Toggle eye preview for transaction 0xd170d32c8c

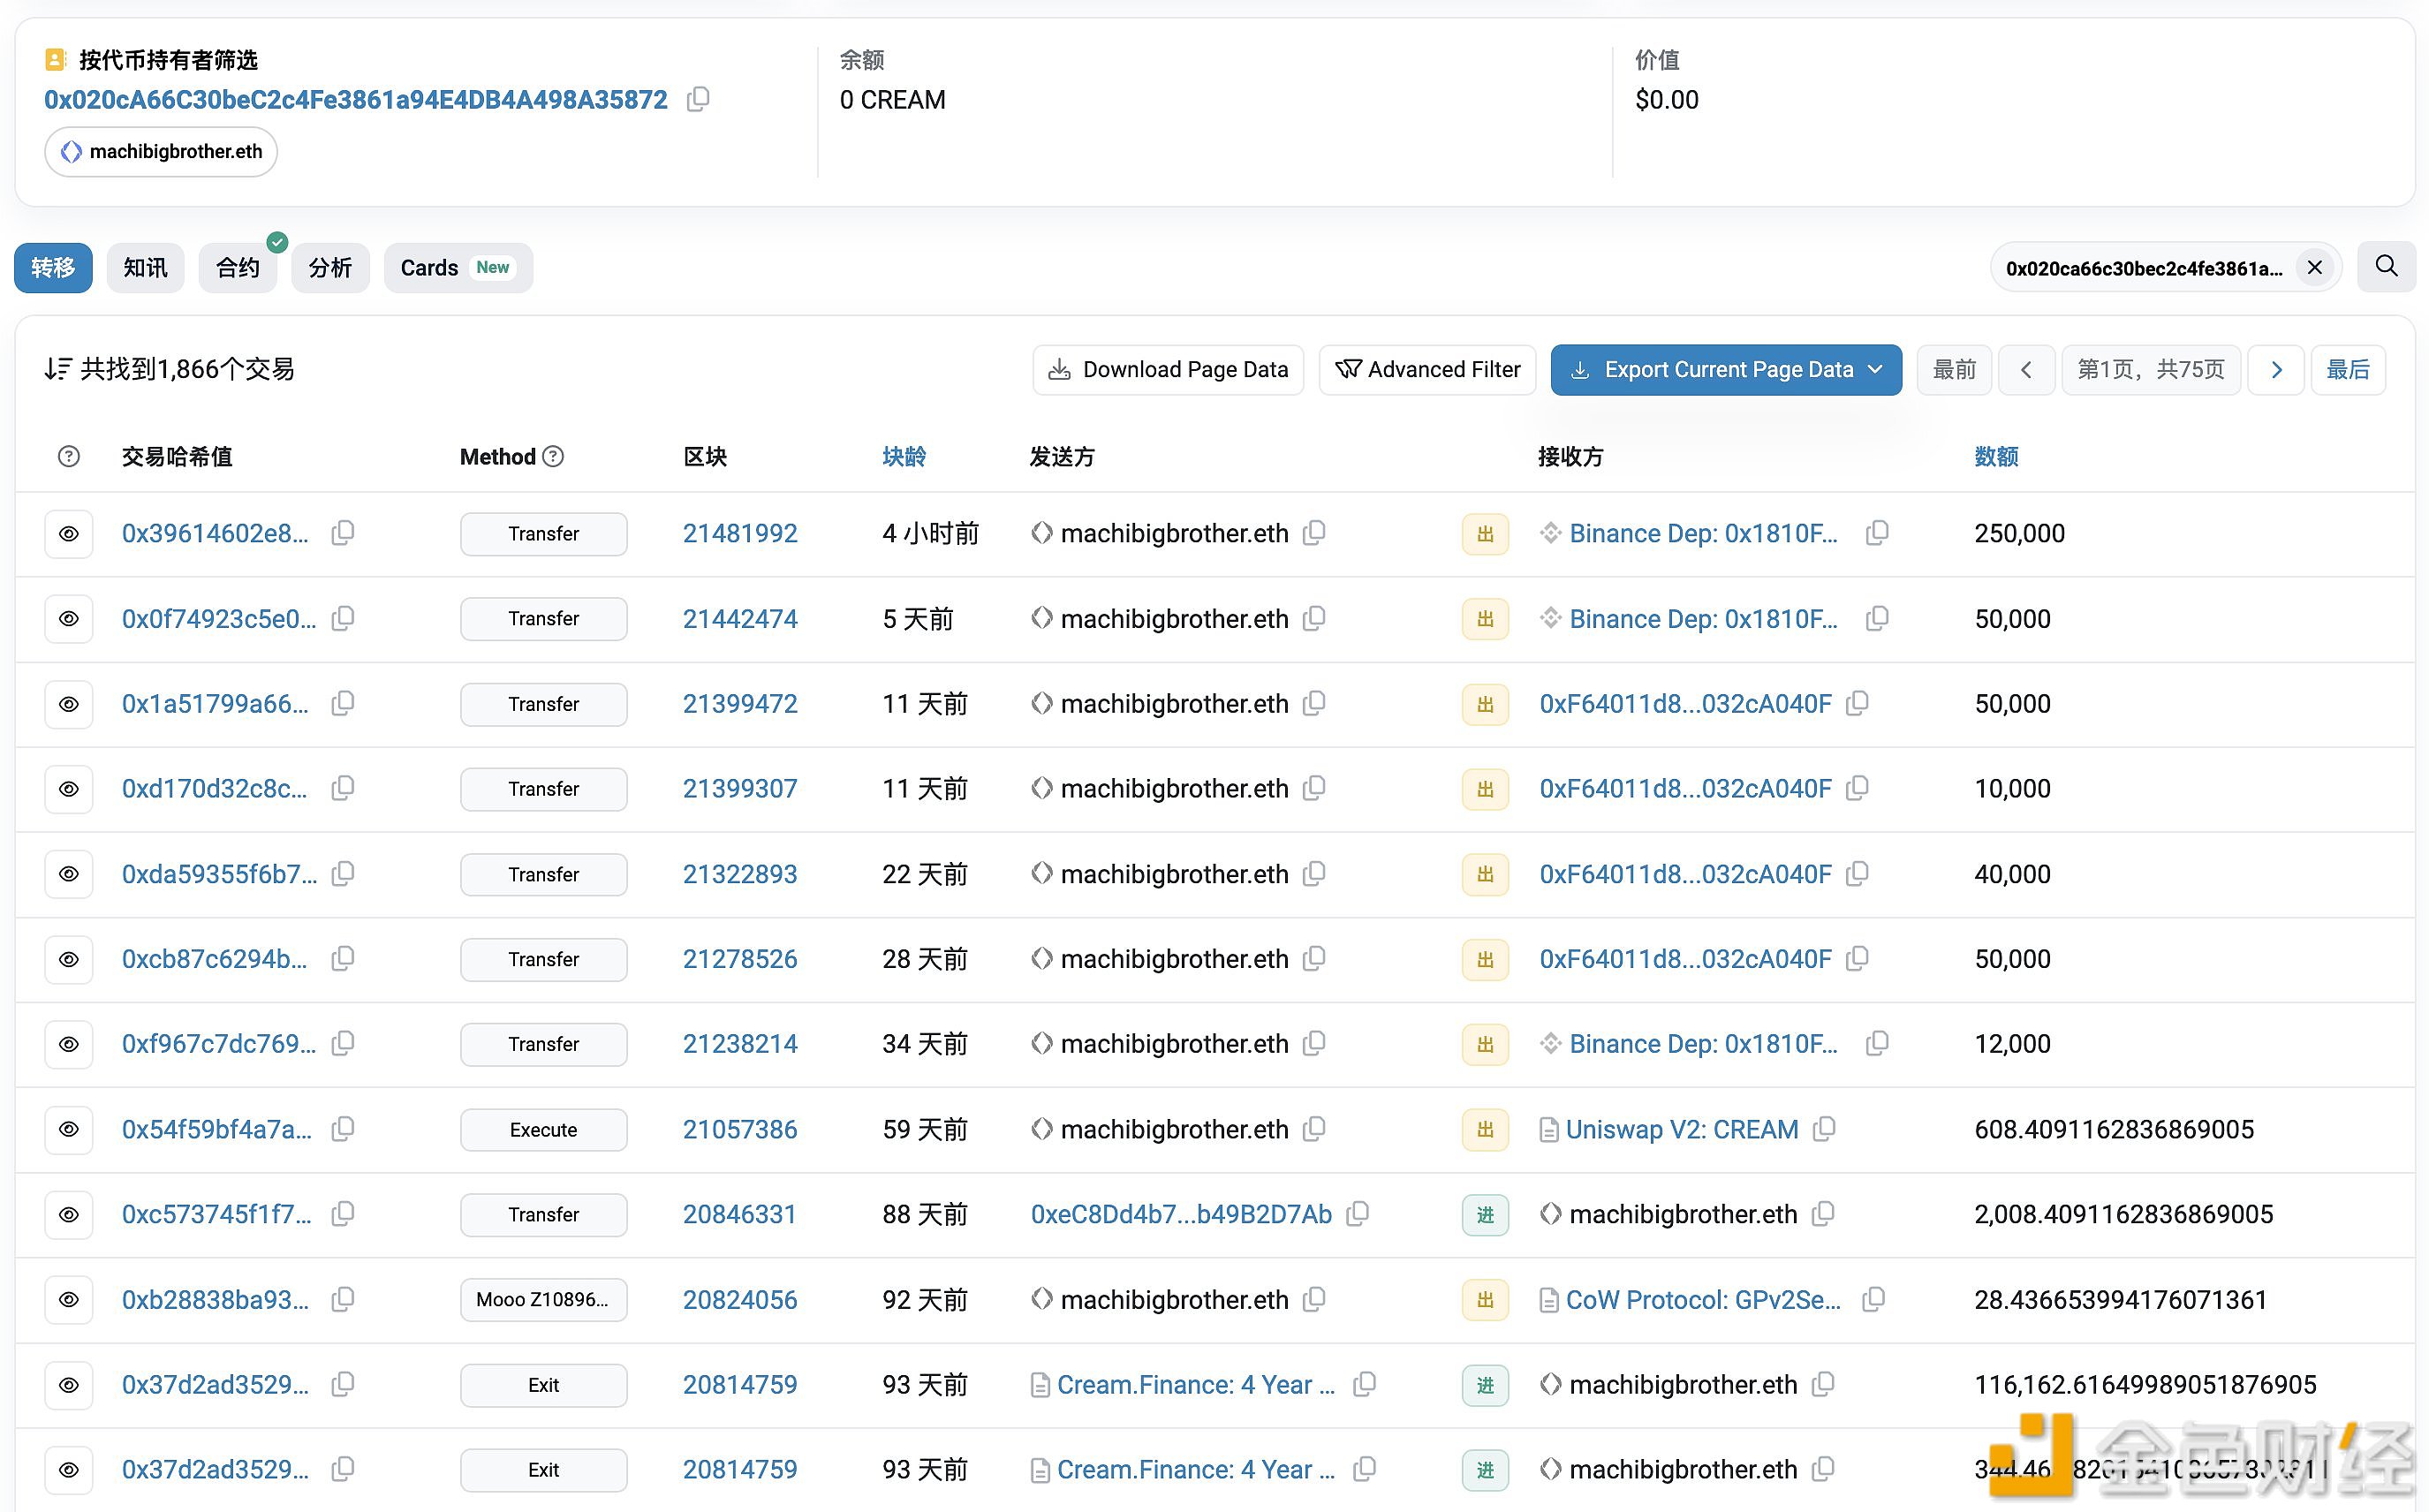[69, 789]
